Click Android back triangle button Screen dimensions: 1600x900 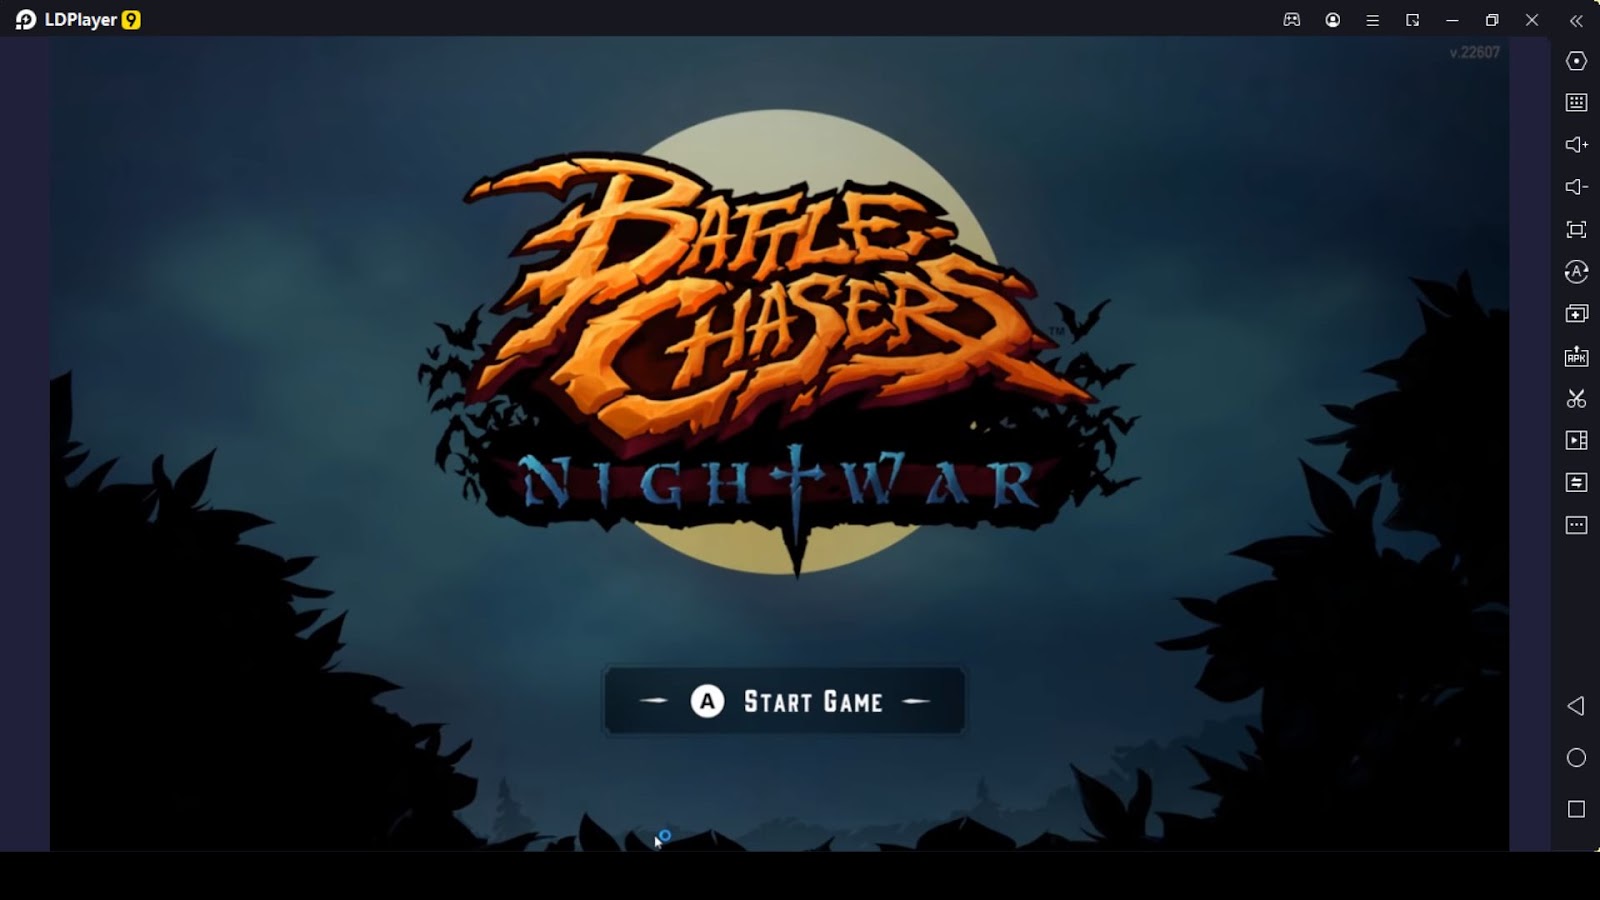coord(1576,706)
